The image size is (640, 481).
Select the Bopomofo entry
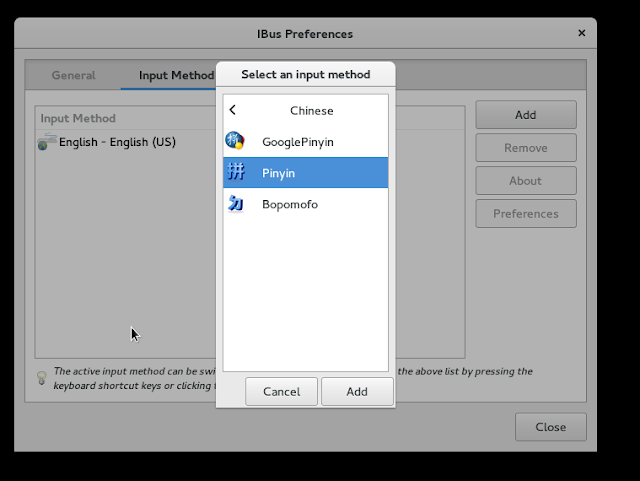click(x=305, y=204)
